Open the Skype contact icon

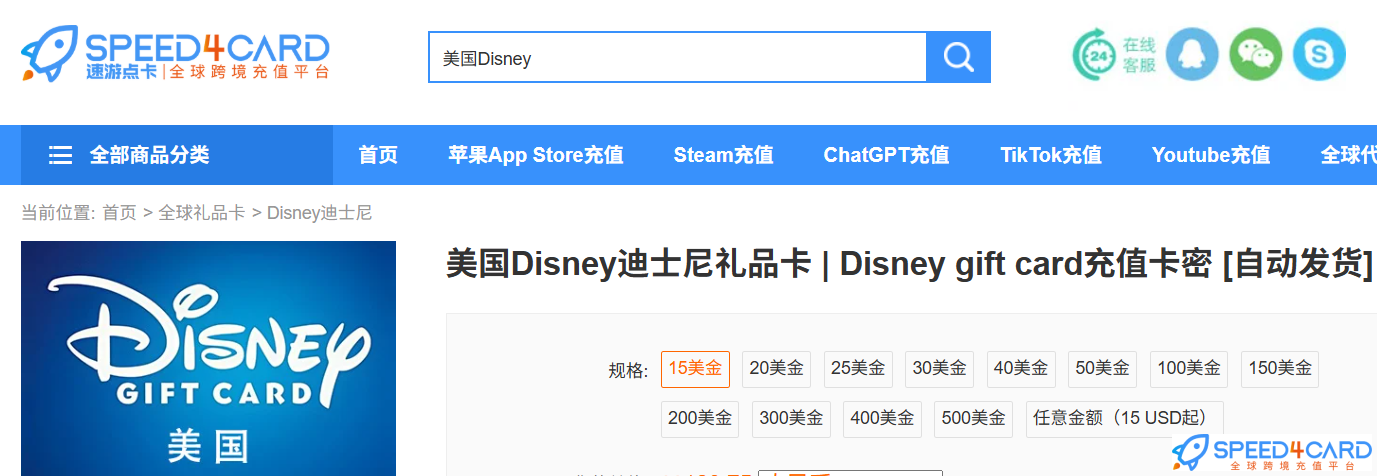click(x=1320, y=55)
